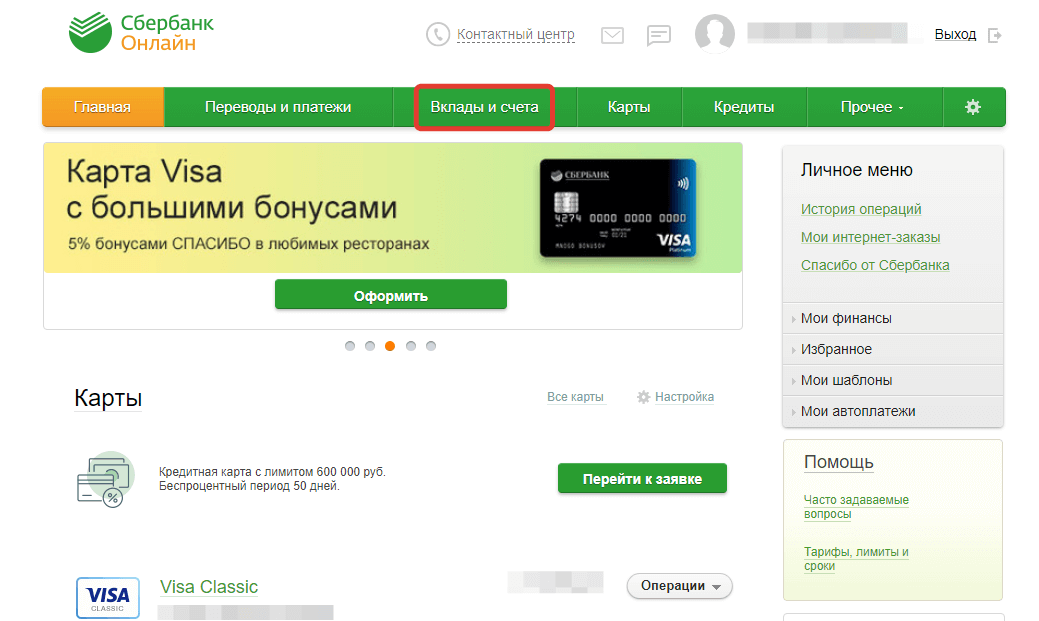Open the Карты navigation tab
This screenshot has height=621, width=1039.
point(629,107)
